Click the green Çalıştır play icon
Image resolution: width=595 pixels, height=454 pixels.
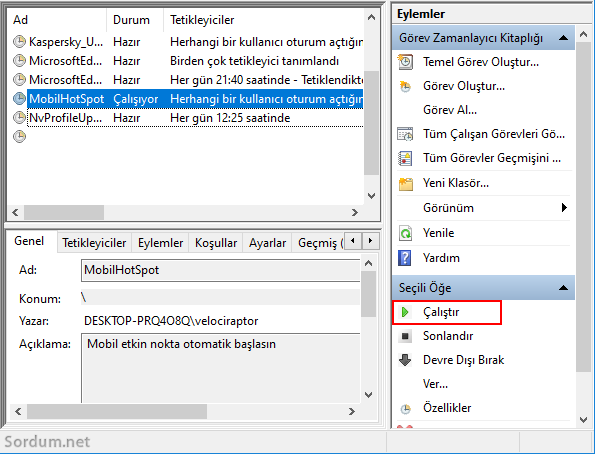405,312
